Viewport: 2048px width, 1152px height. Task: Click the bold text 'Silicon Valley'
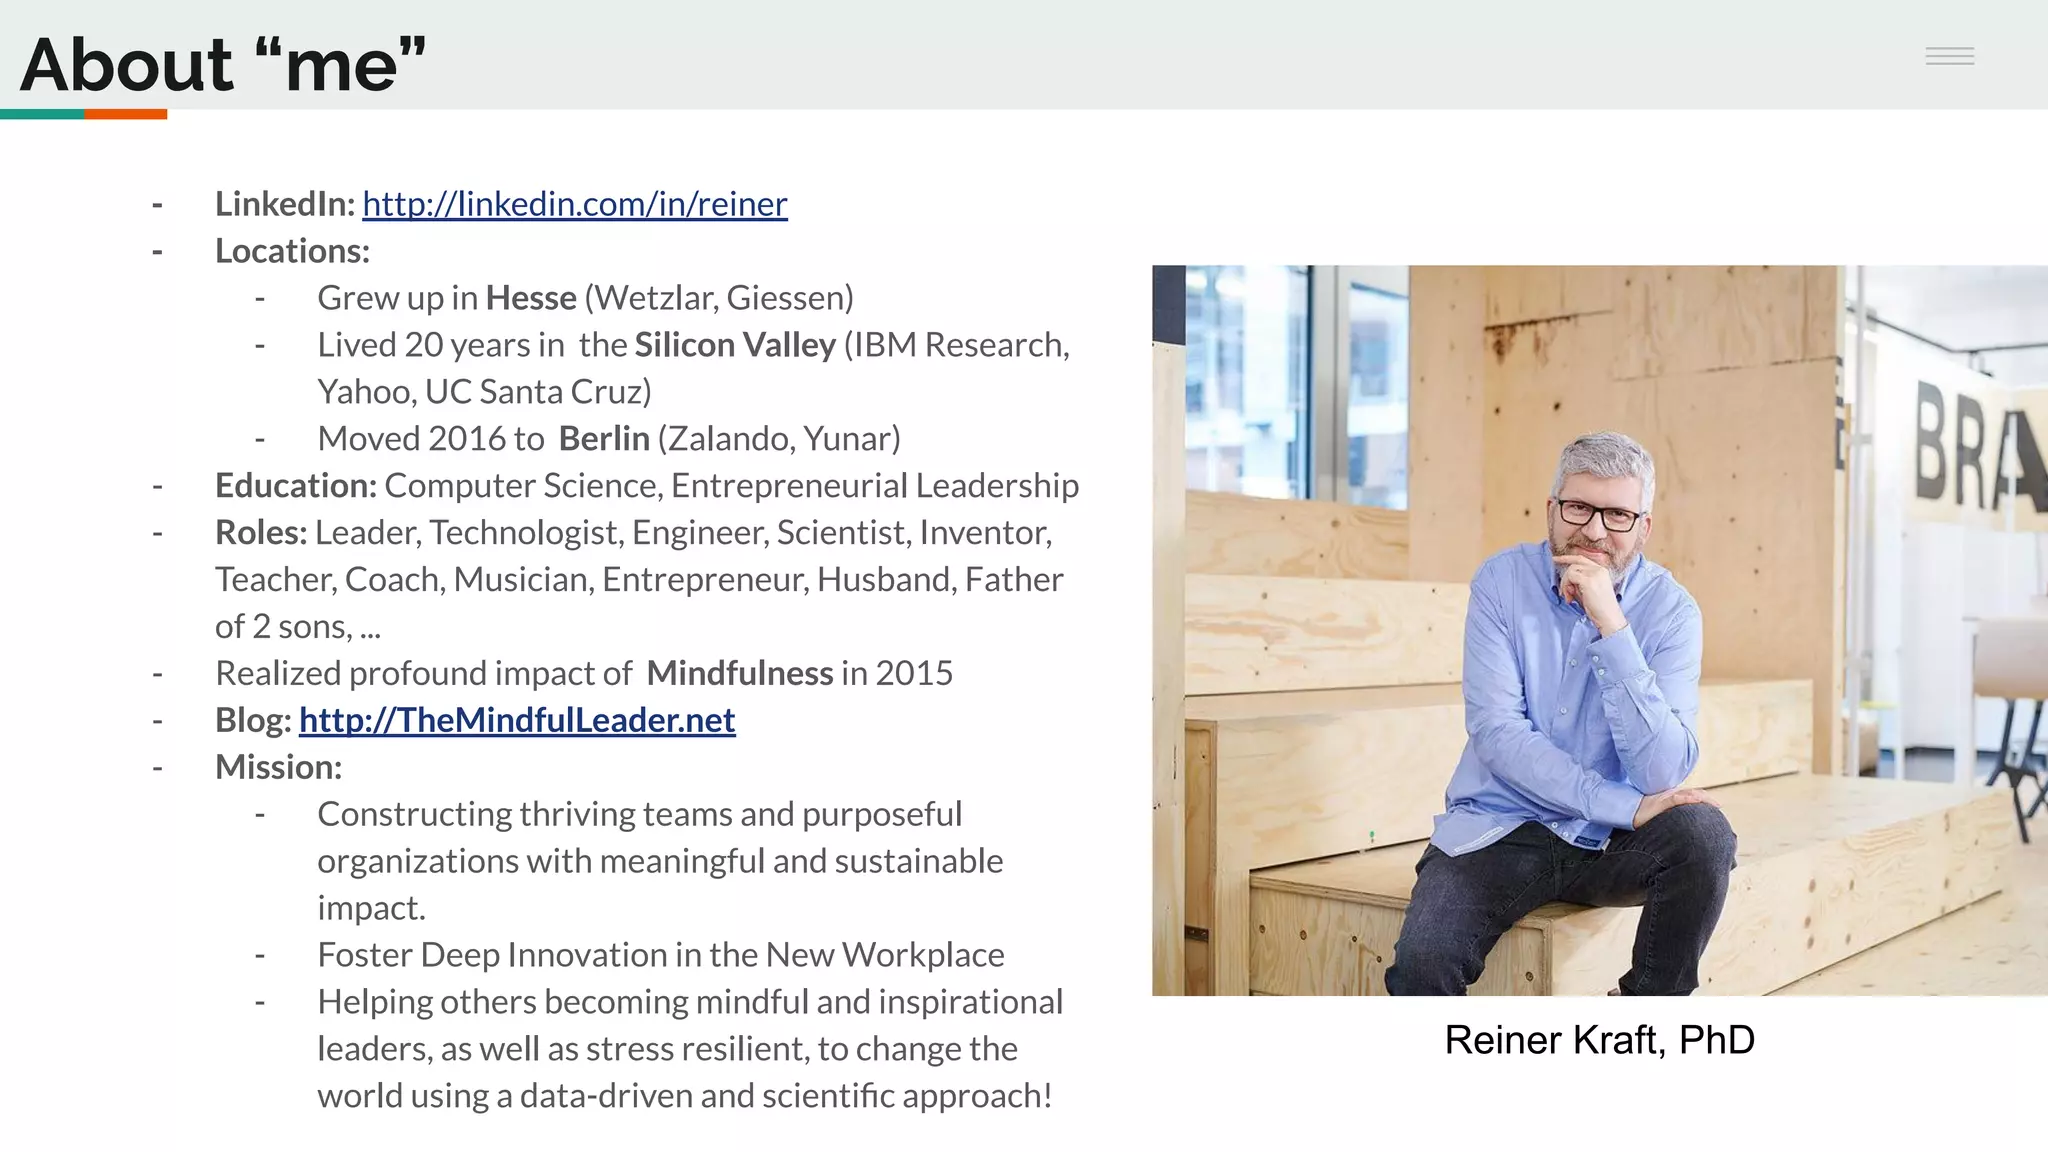pos(734,345)
